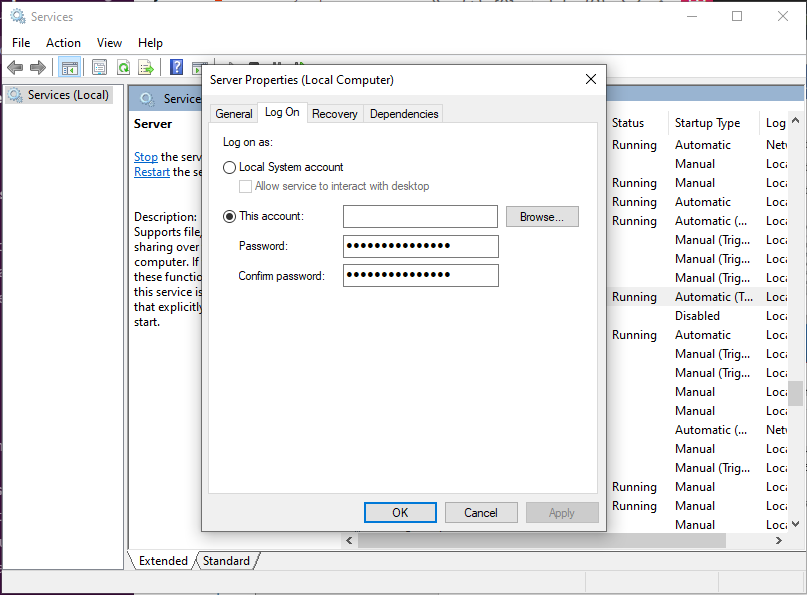Switch to the Recovery tab
Image resolution: width=807 pixels, height=595 pixels.
335,114
